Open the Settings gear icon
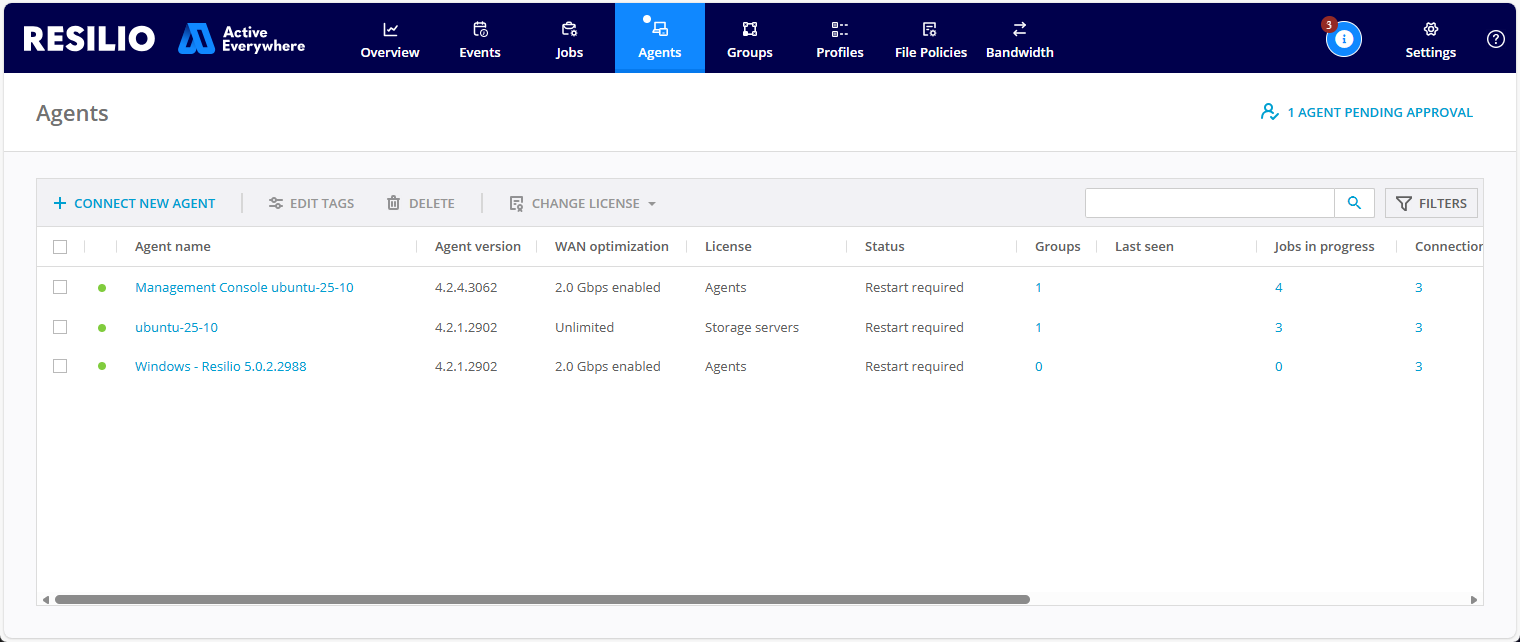 [1430, 30]
